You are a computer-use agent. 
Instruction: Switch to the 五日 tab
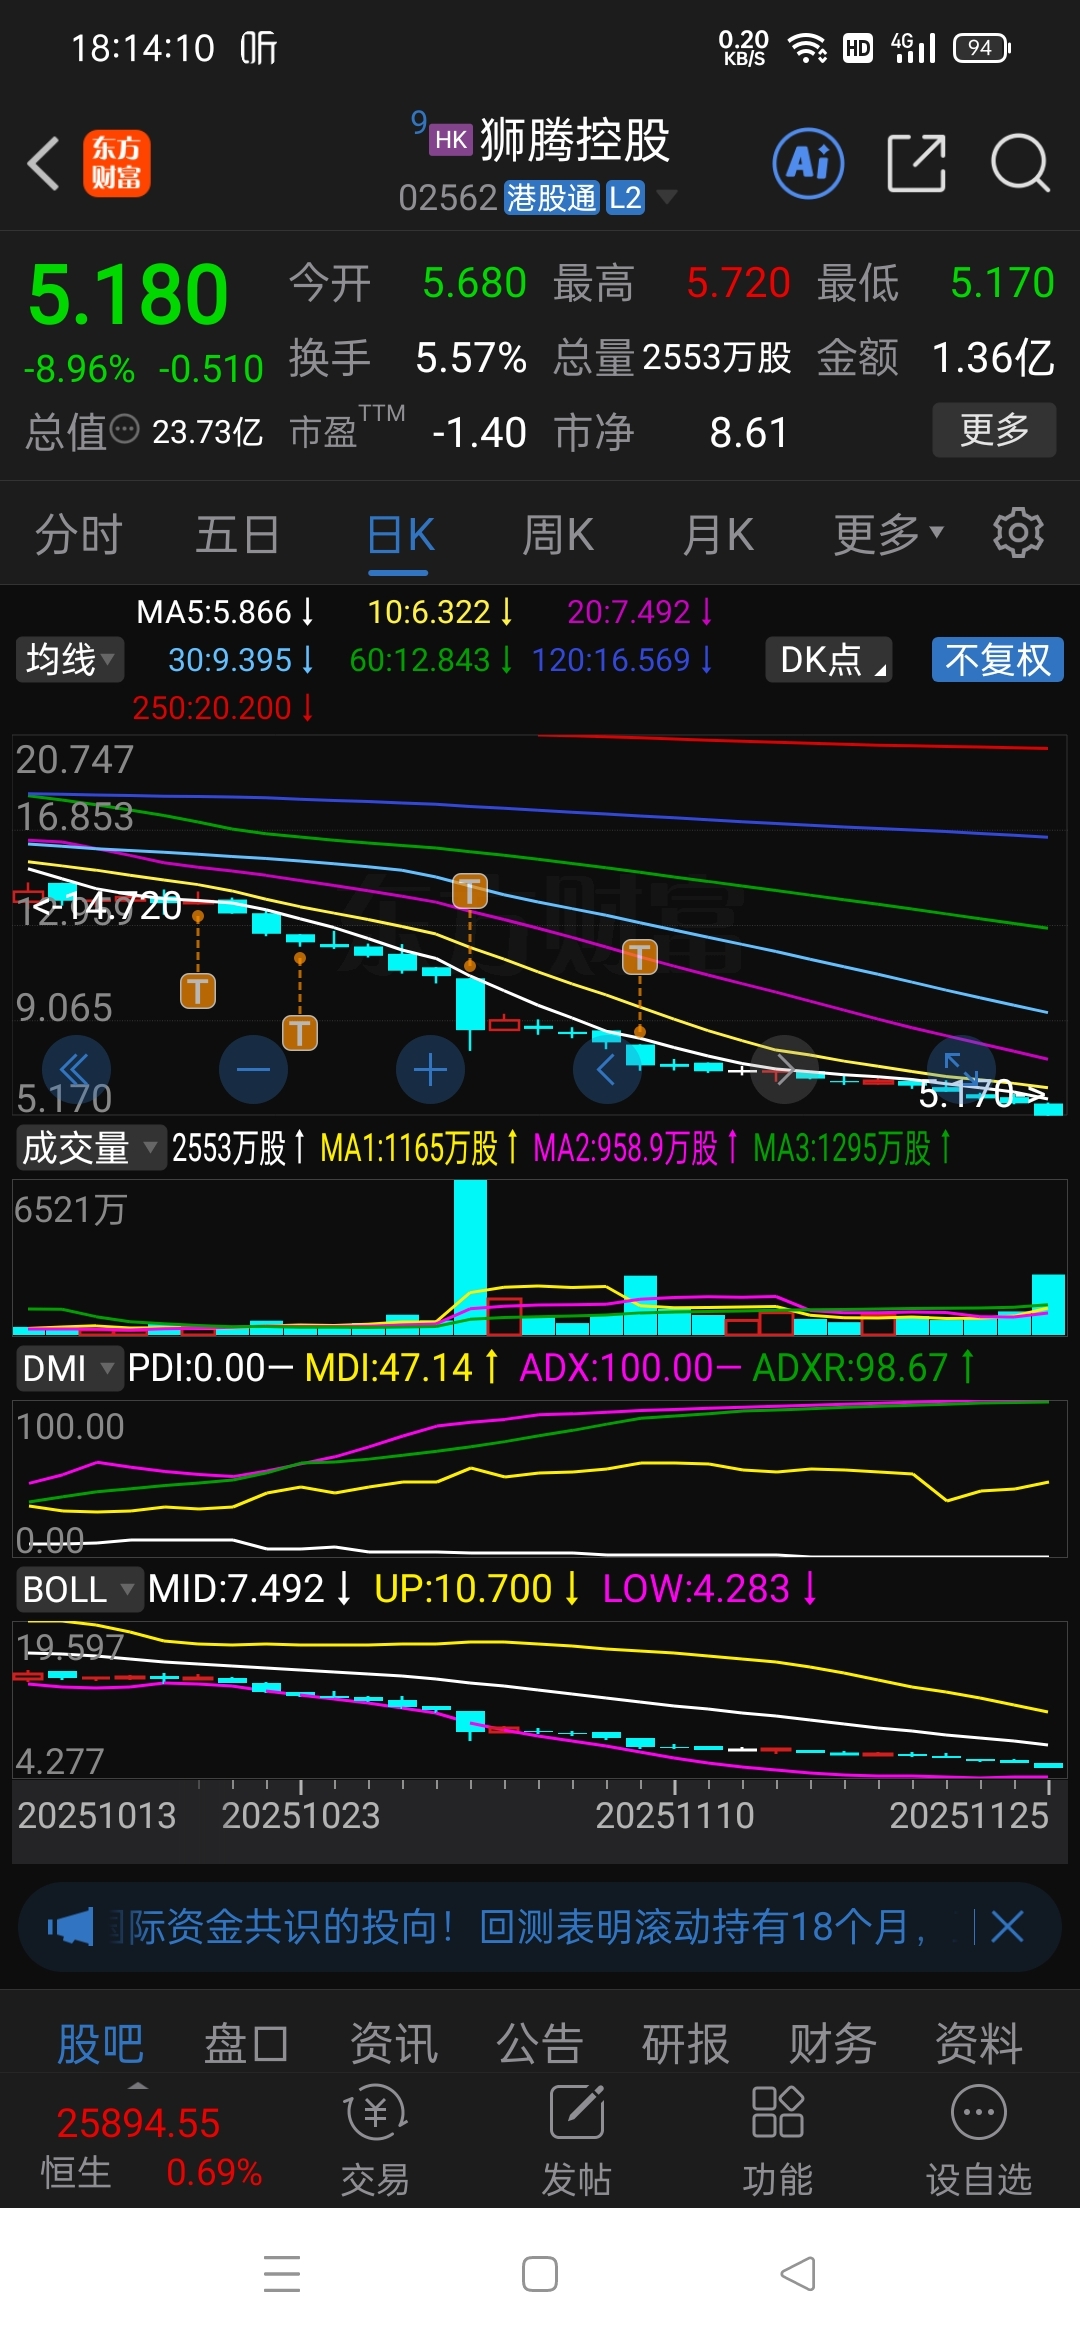(x=237, y=534)
